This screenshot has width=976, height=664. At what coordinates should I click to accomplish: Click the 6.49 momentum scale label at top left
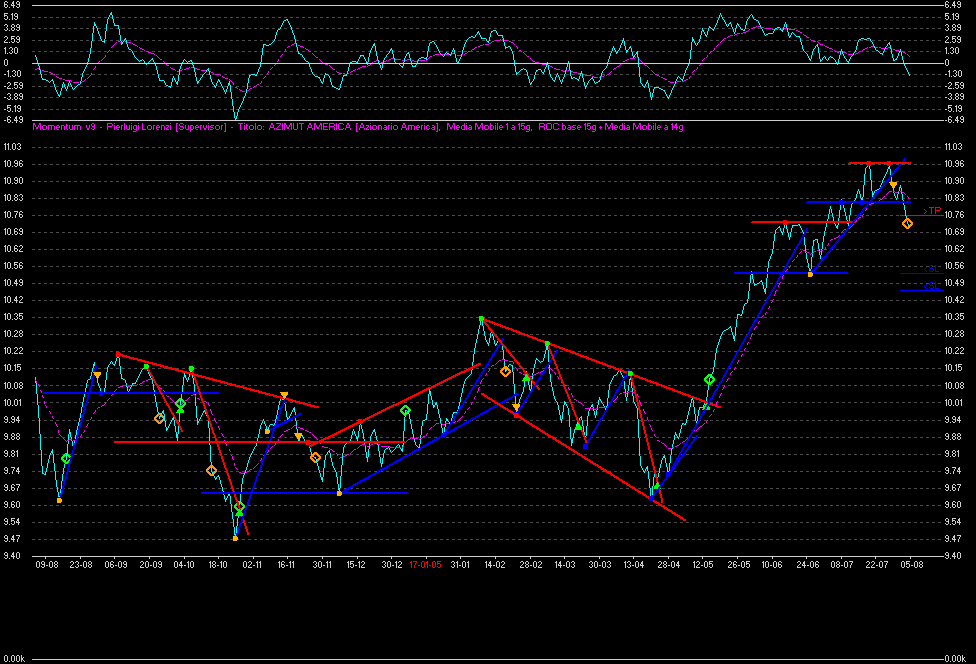tap(11, 5)
